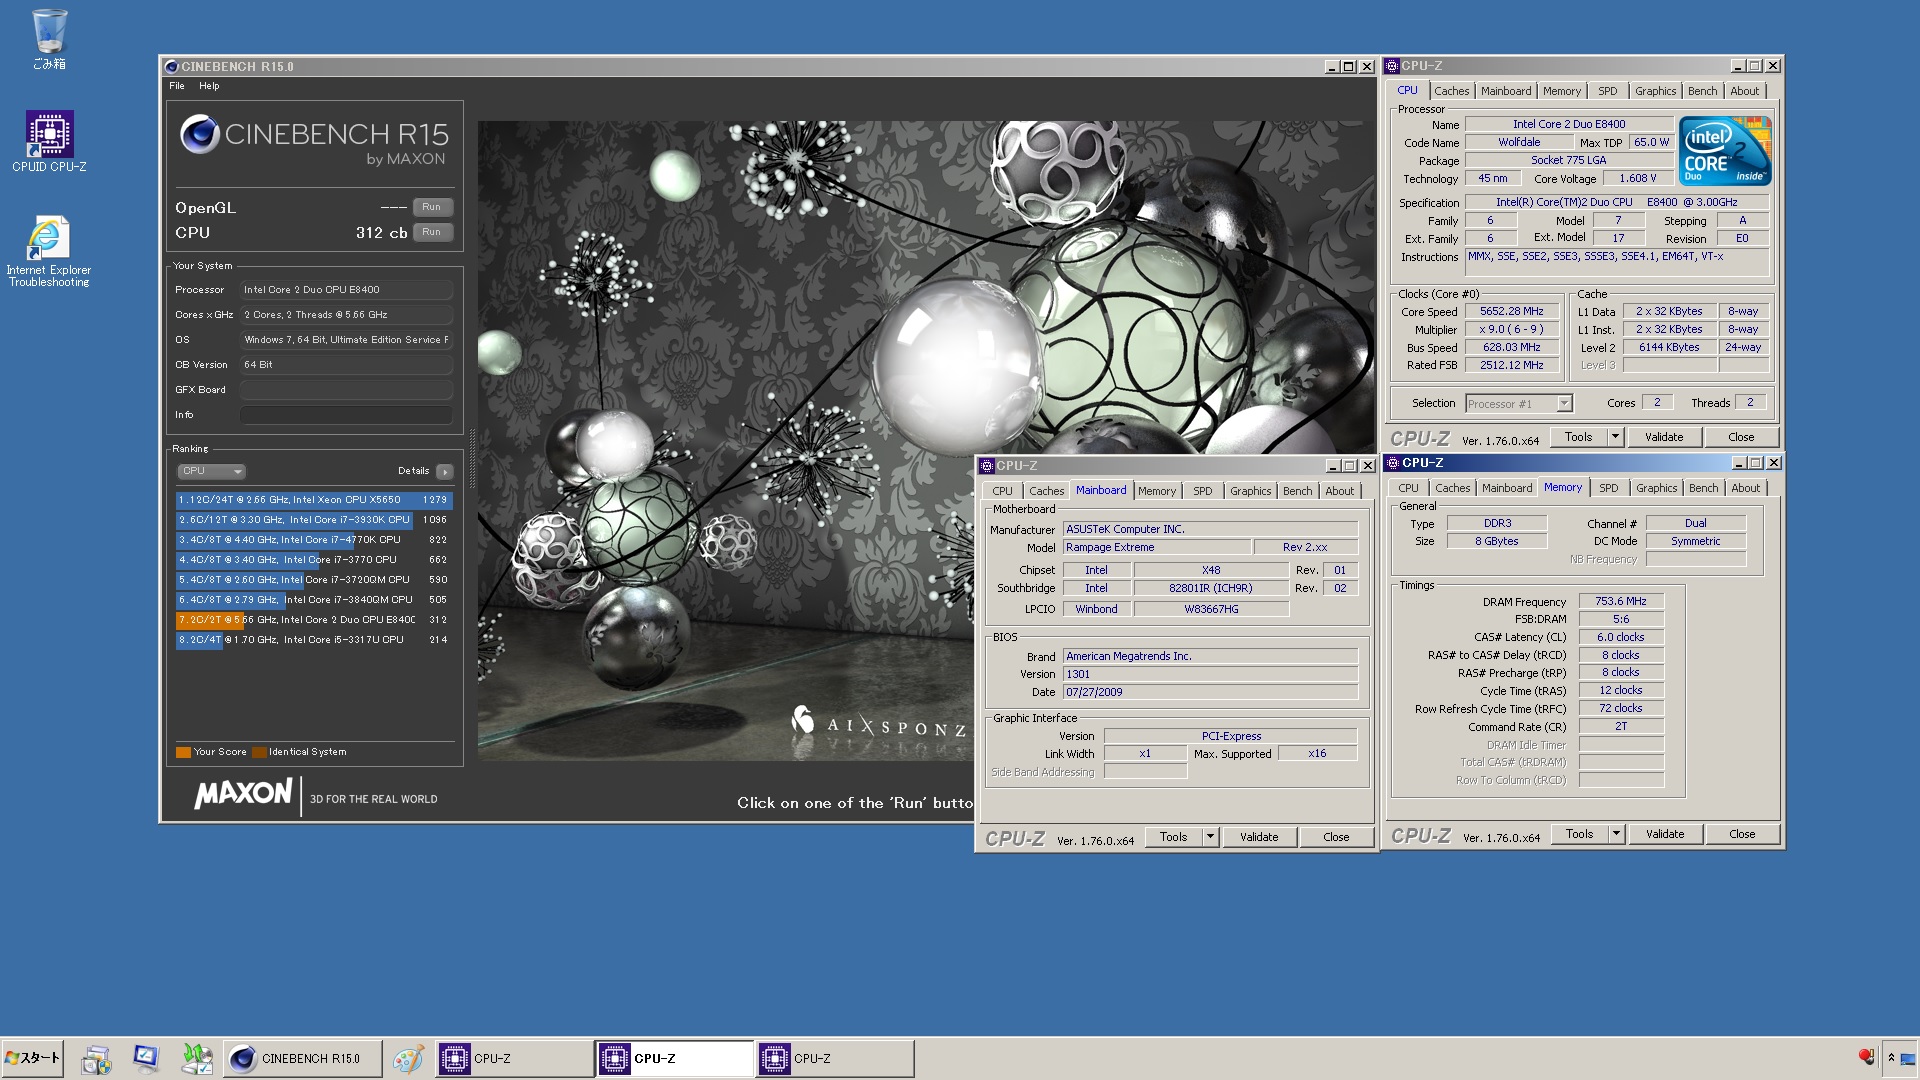Click Validate in CPU-Z CPU window
The image size is (1920, 1080).
click(x=1664, y=437)
